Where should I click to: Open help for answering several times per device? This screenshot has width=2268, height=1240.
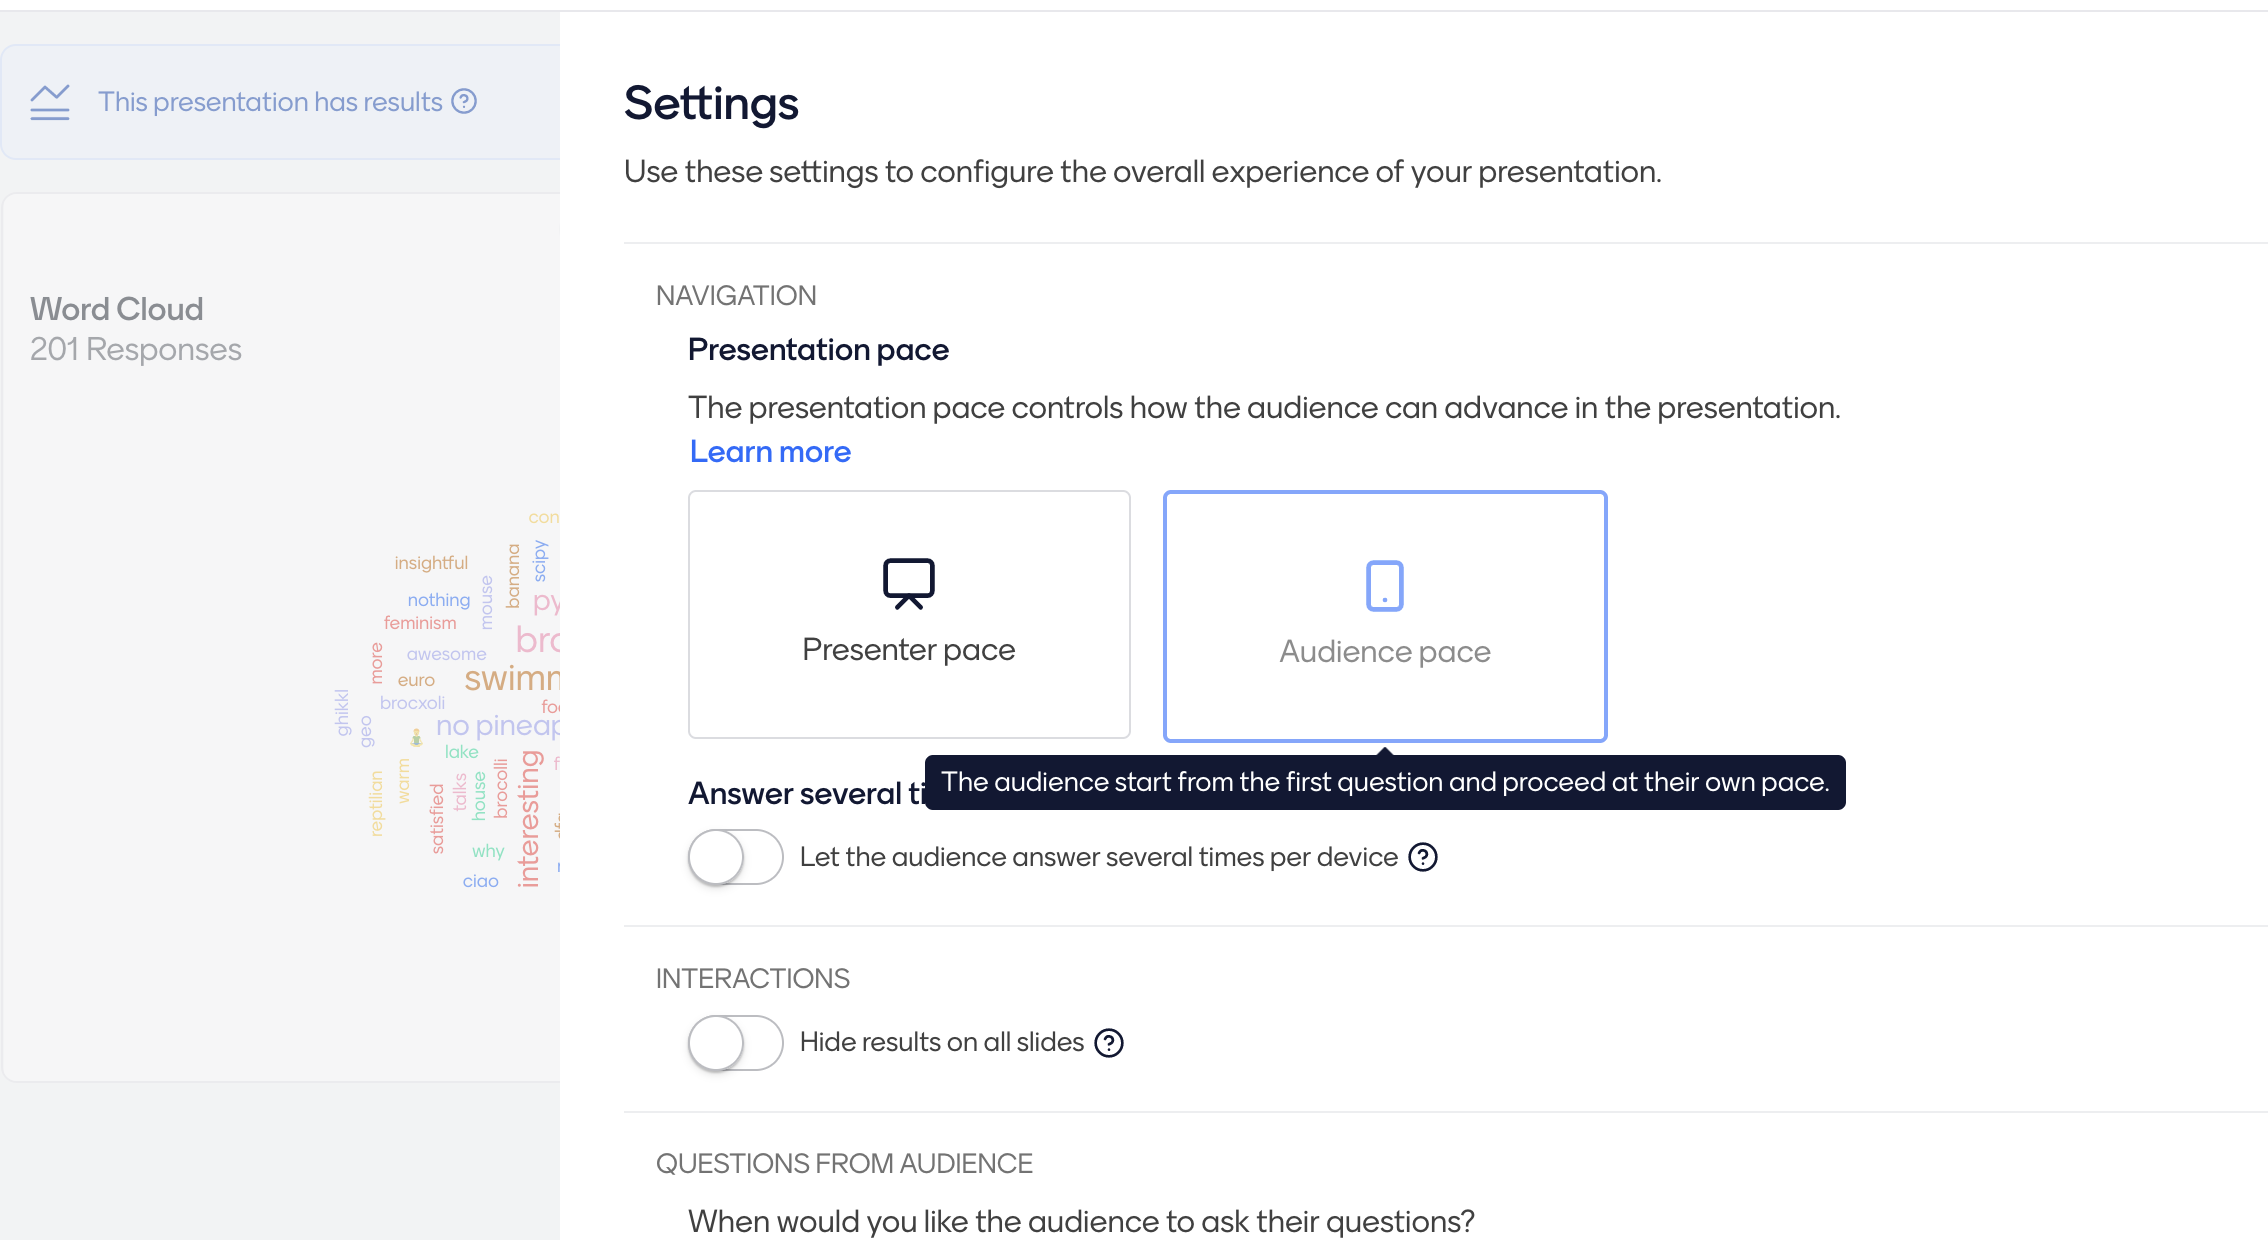coord(1424,857)
